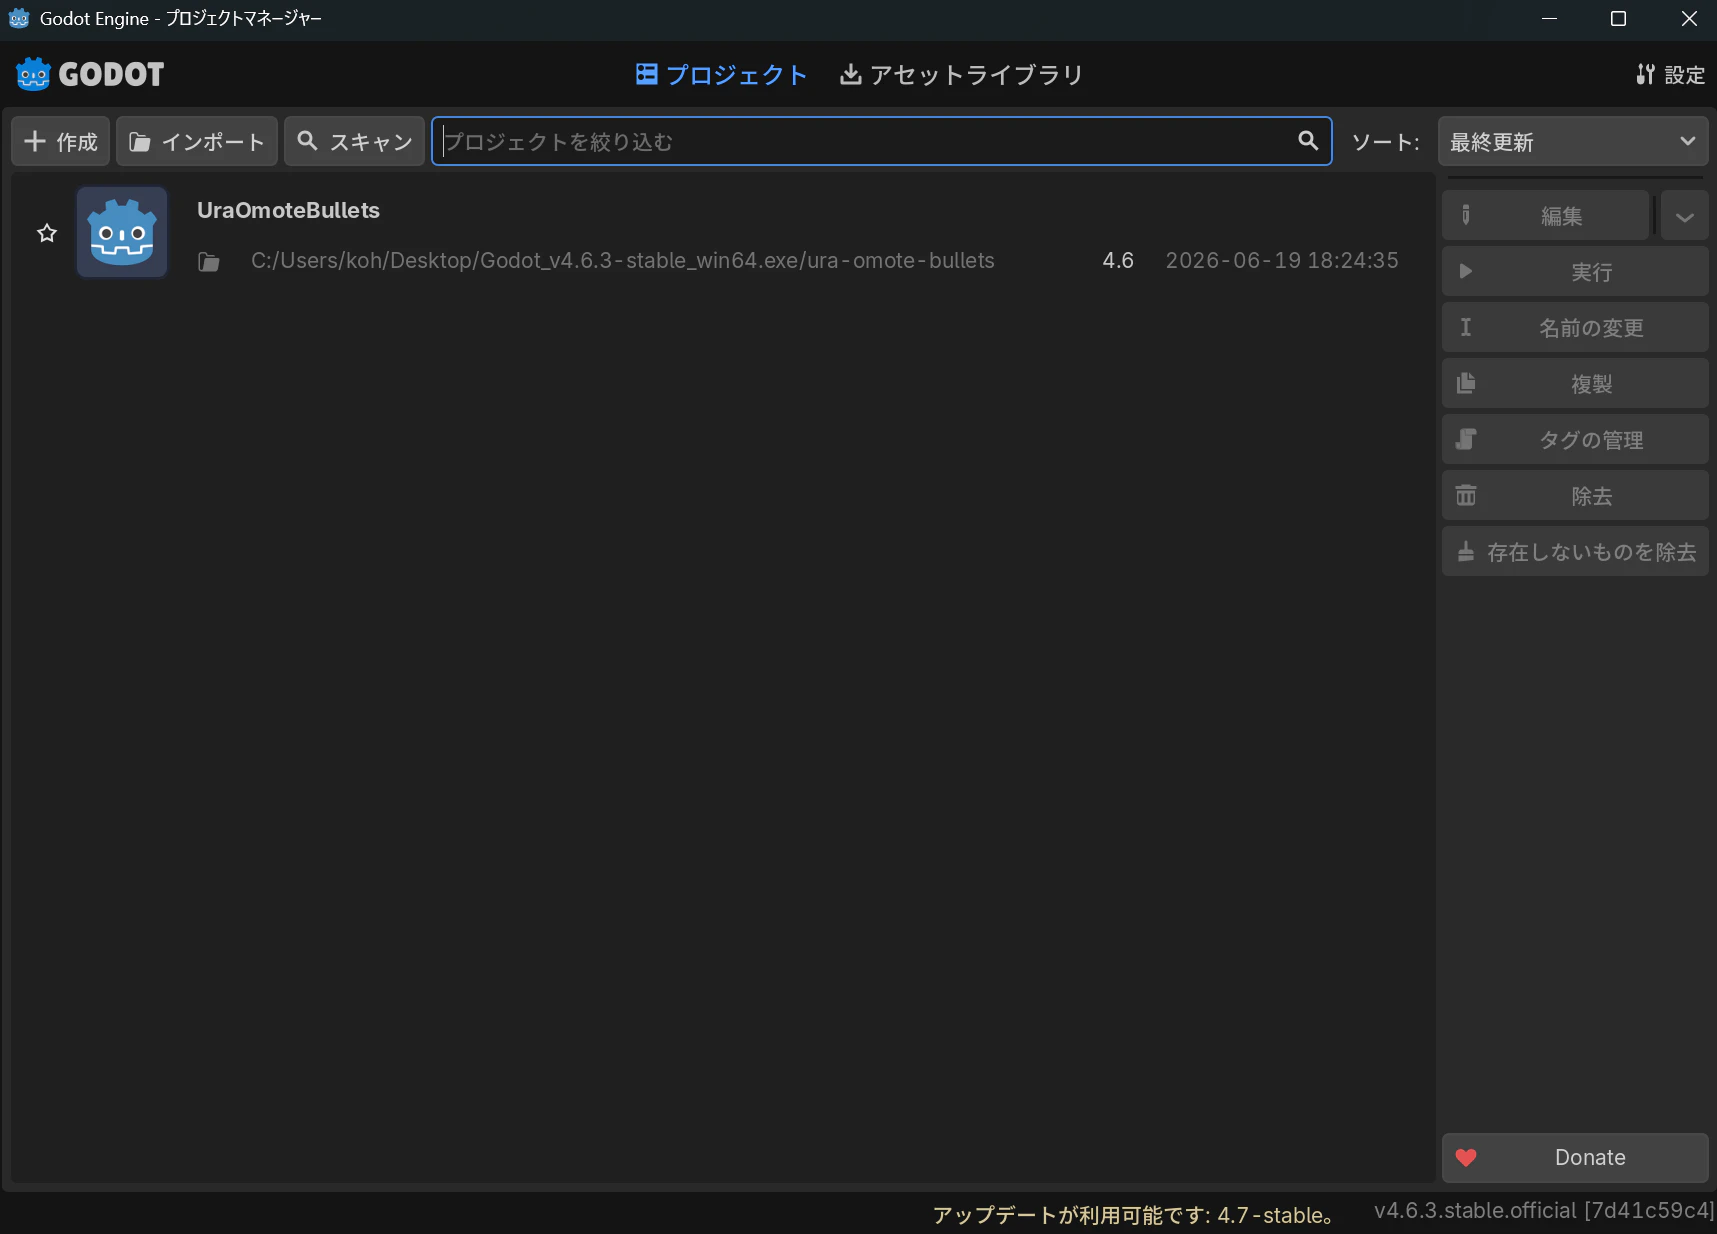Close the Godot Engine window
Viewport: 1717px width, 1234px height.
[x=1689, y=19]
